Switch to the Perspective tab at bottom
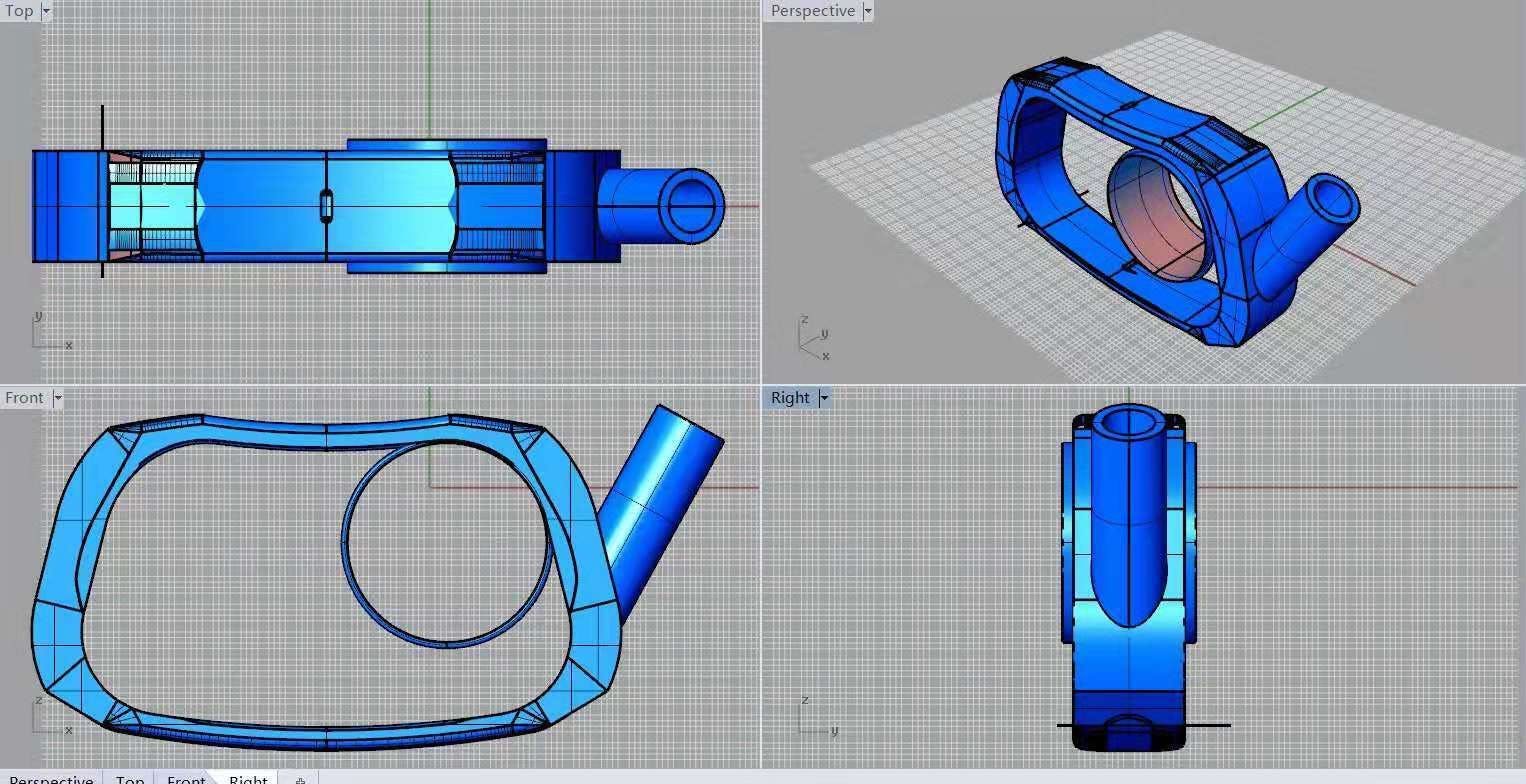This screenshot has width=1526, height=784. point(51,778)
